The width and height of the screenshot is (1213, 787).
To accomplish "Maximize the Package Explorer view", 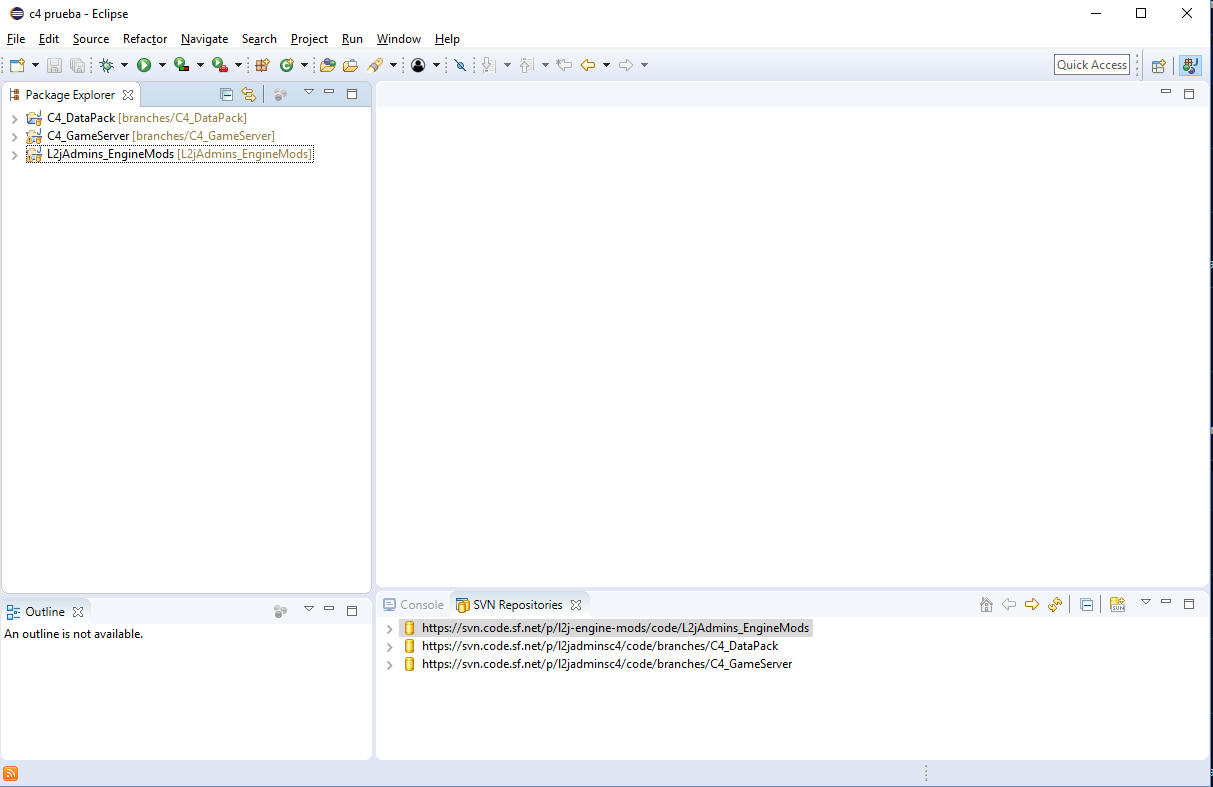I will tap(352, 93).
